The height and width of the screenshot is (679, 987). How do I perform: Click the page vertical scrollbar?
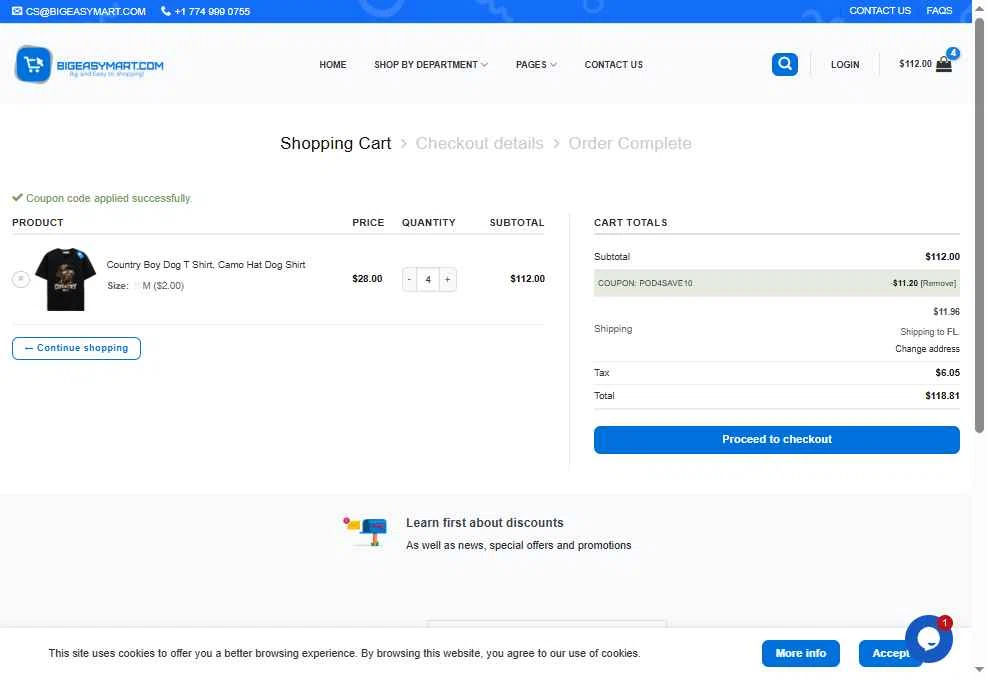coord(979,227)
